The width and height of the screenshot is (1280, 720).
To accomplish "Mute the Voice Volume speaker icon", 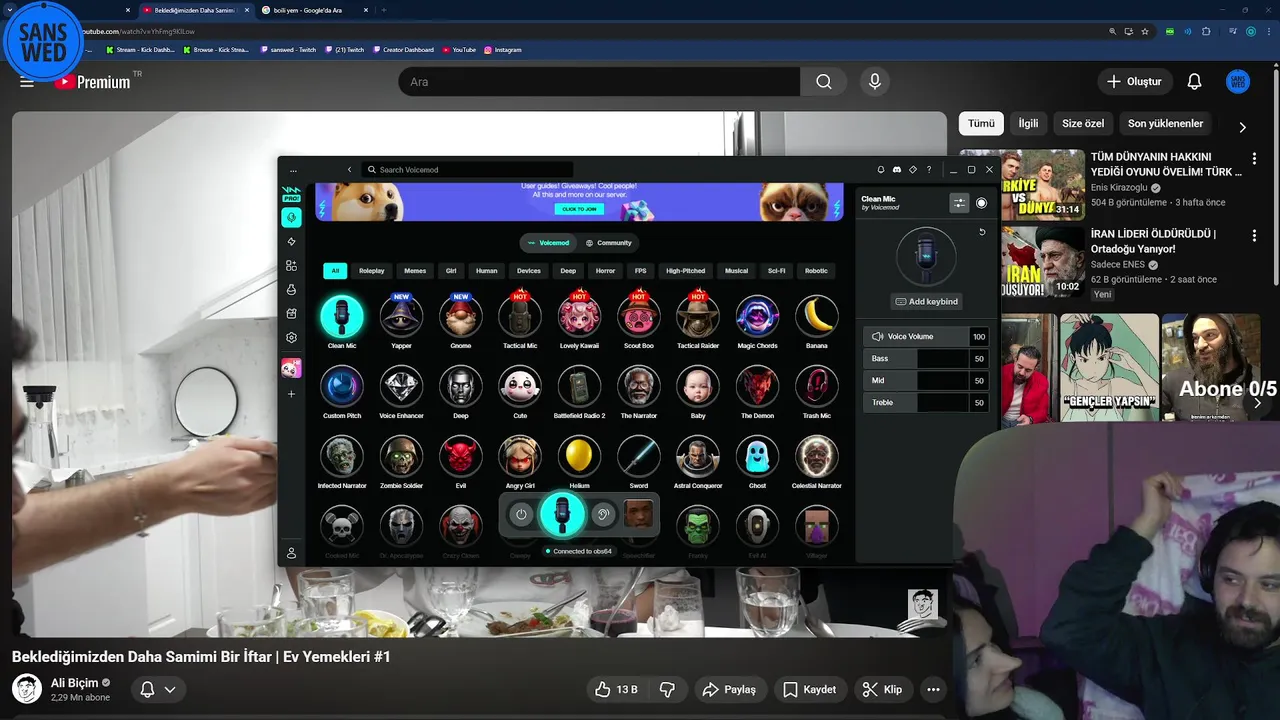I will tap(877, 337).
